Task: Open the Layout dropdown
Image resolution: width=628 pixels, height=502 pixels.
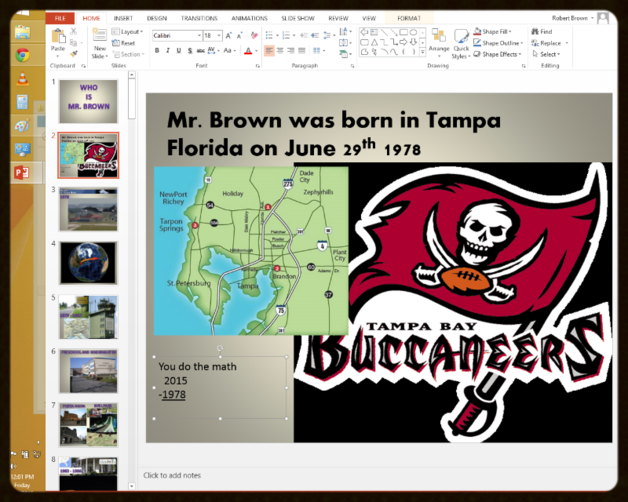Action: coord(127,32)
